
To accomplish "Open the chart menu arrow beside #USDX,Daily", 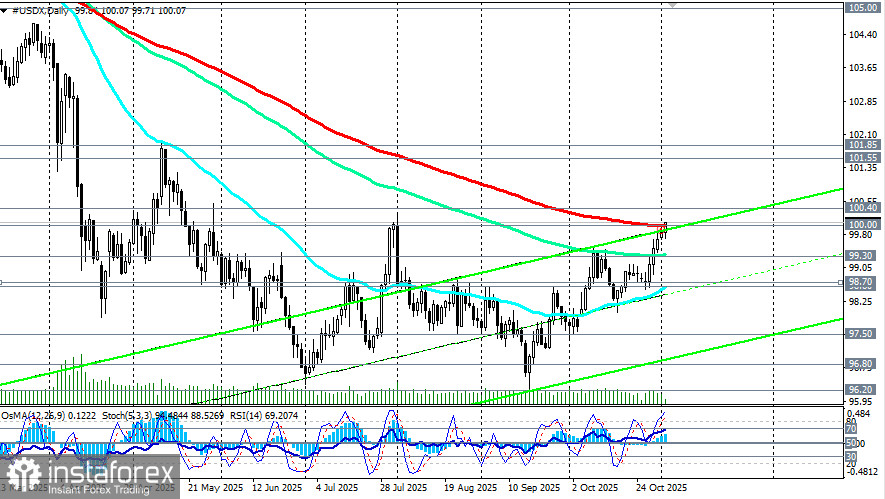I will pos(3,11).
